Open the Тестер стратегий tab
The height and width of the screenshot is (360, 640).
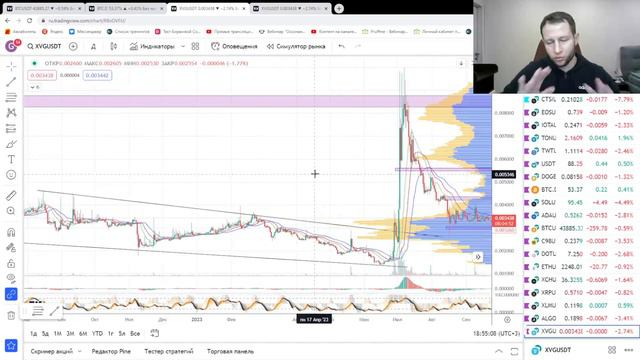[x=169, y=351]
